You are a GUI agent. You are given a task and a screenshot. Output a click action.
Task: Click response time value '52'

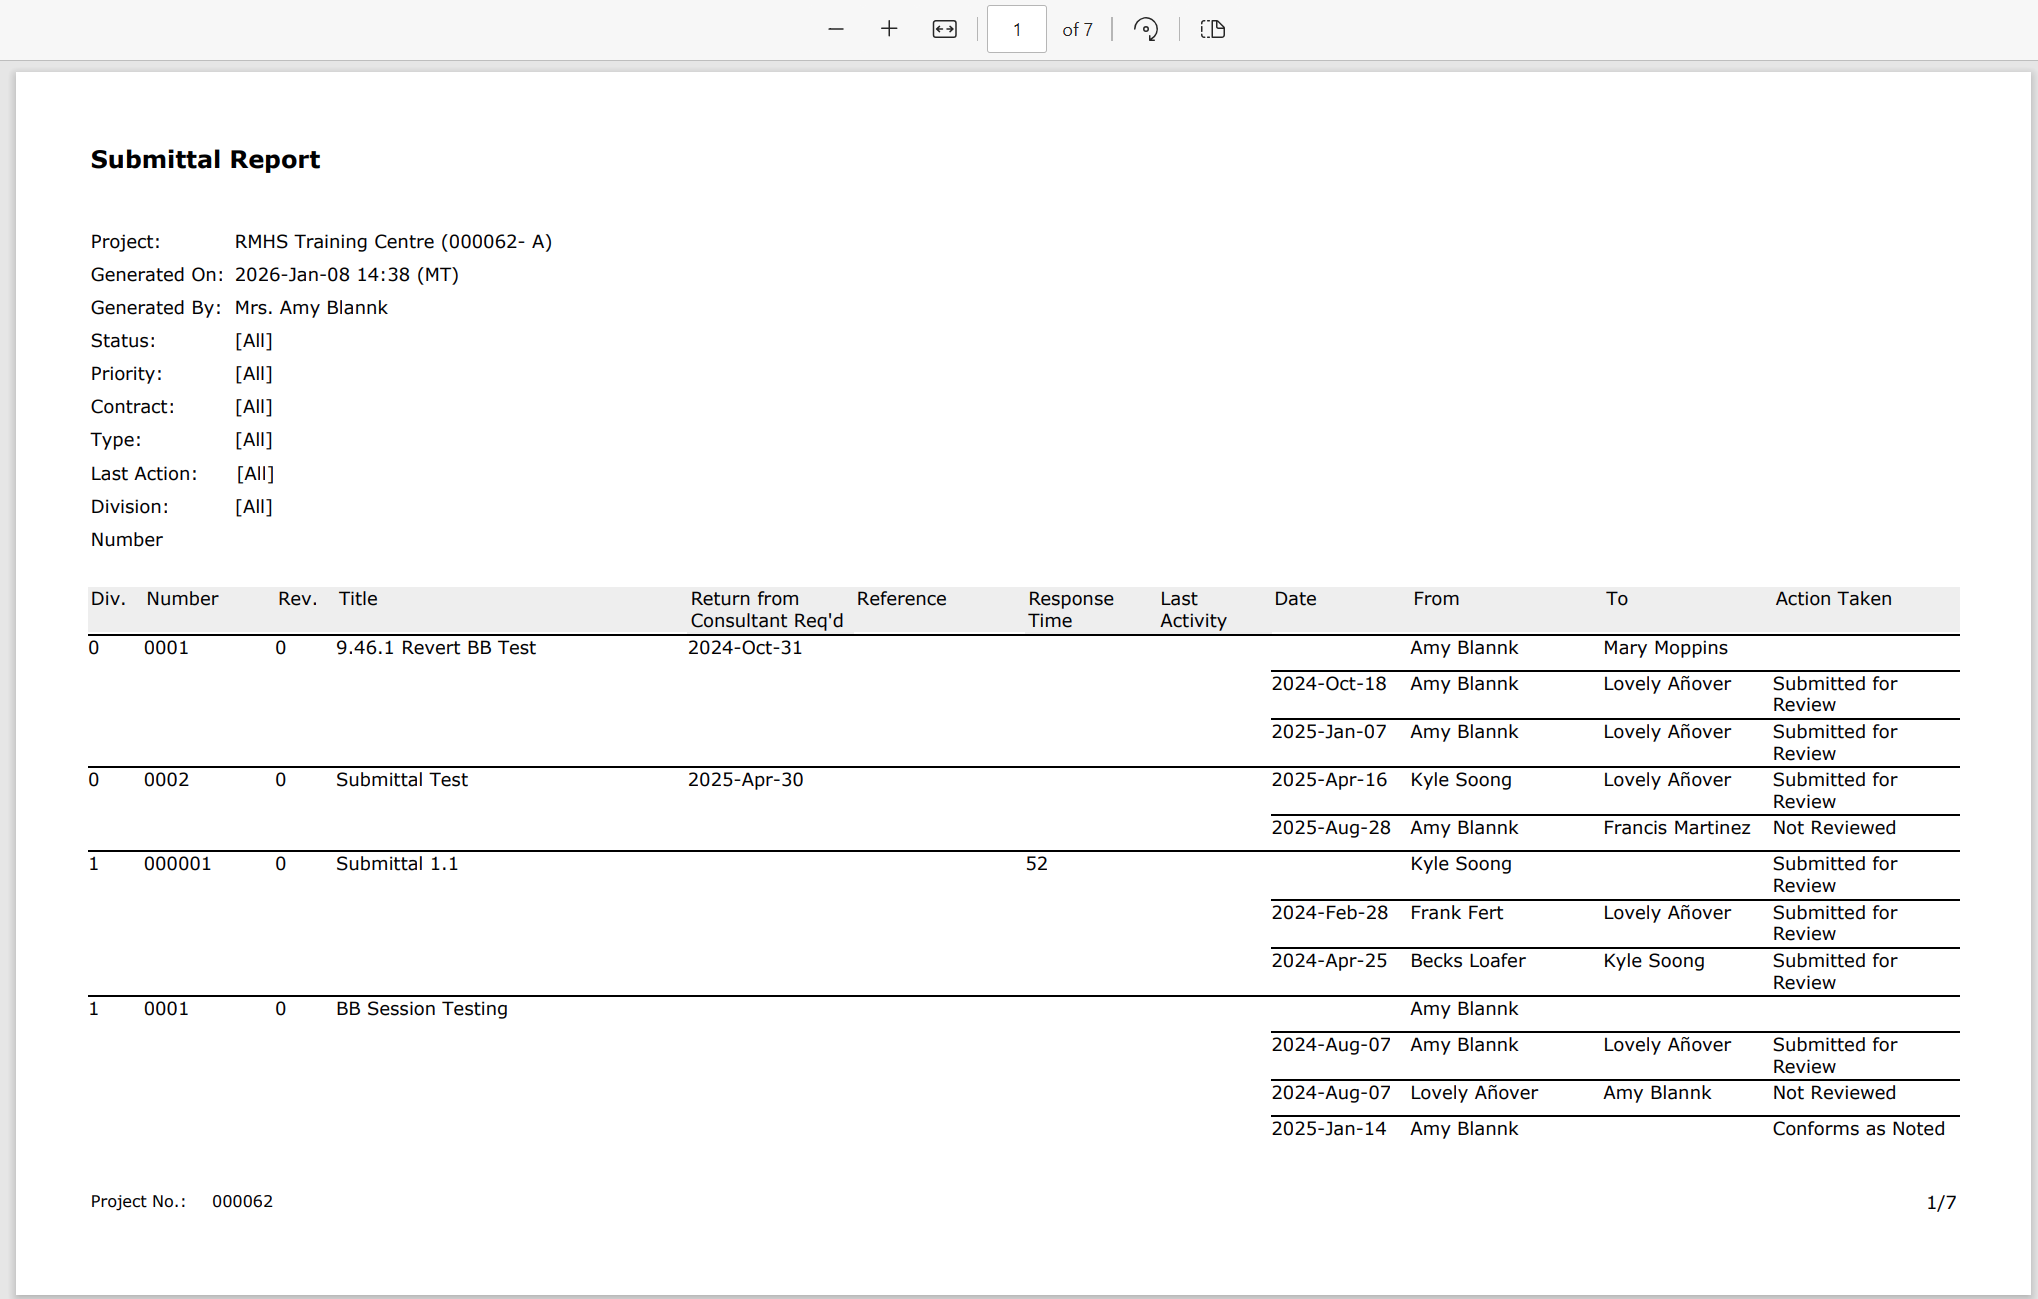(1036, 864)
